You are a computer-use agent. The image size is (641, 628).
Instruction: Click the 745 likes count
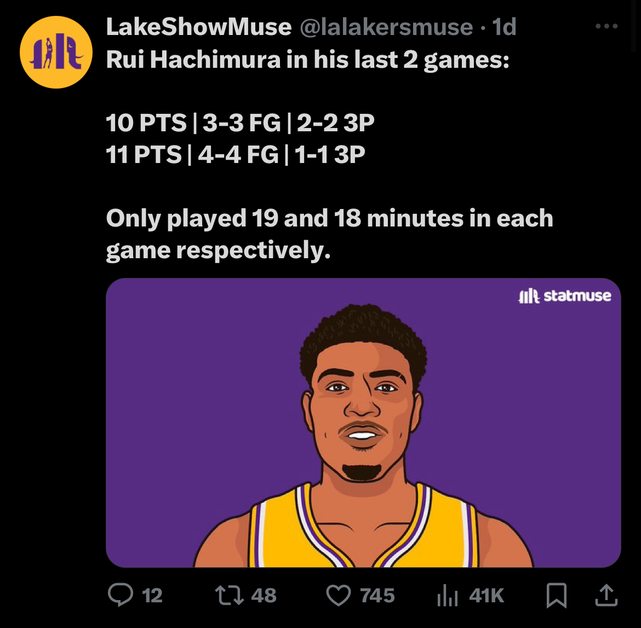click(x=376, y=595)
